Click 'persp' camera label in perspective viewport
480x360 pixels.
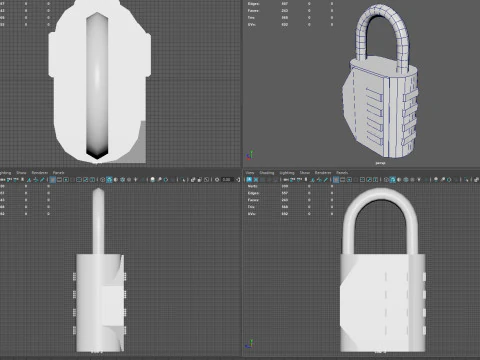[x=380, y=163]
